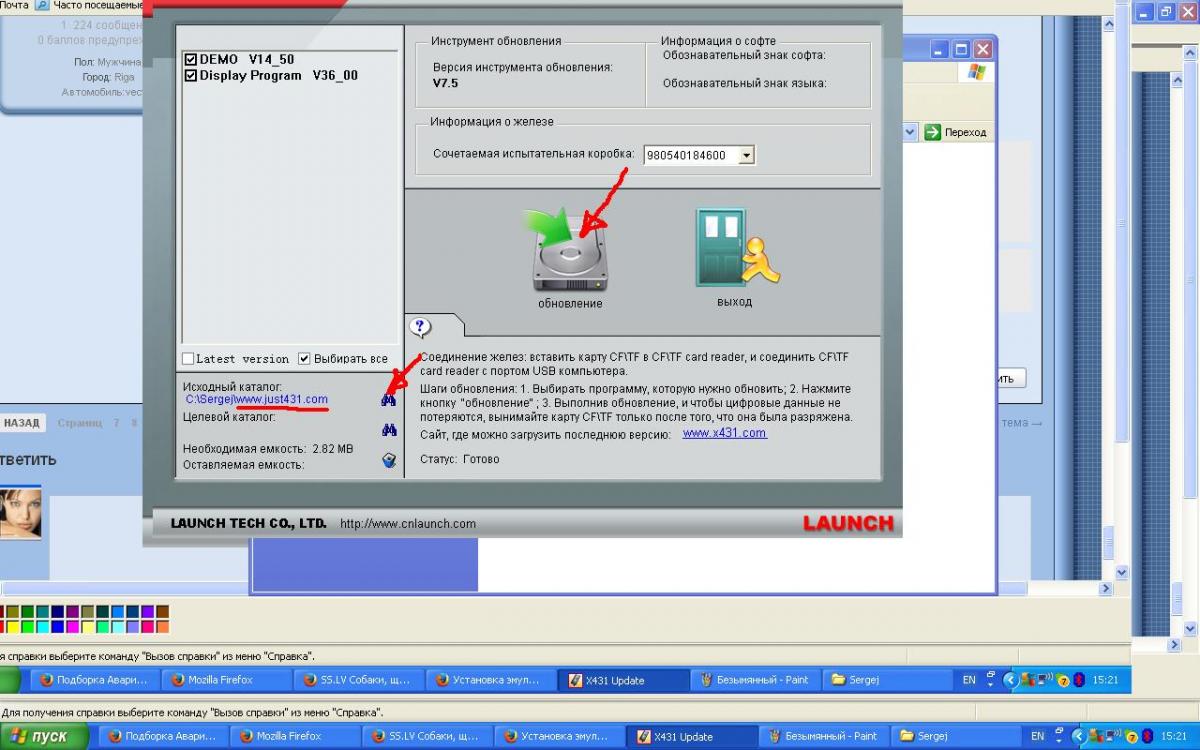Image resolution: width=1200 pixels, height=750 pixels.
Task: Select the orange swatch in Paint palette
Action: [163, 627]
